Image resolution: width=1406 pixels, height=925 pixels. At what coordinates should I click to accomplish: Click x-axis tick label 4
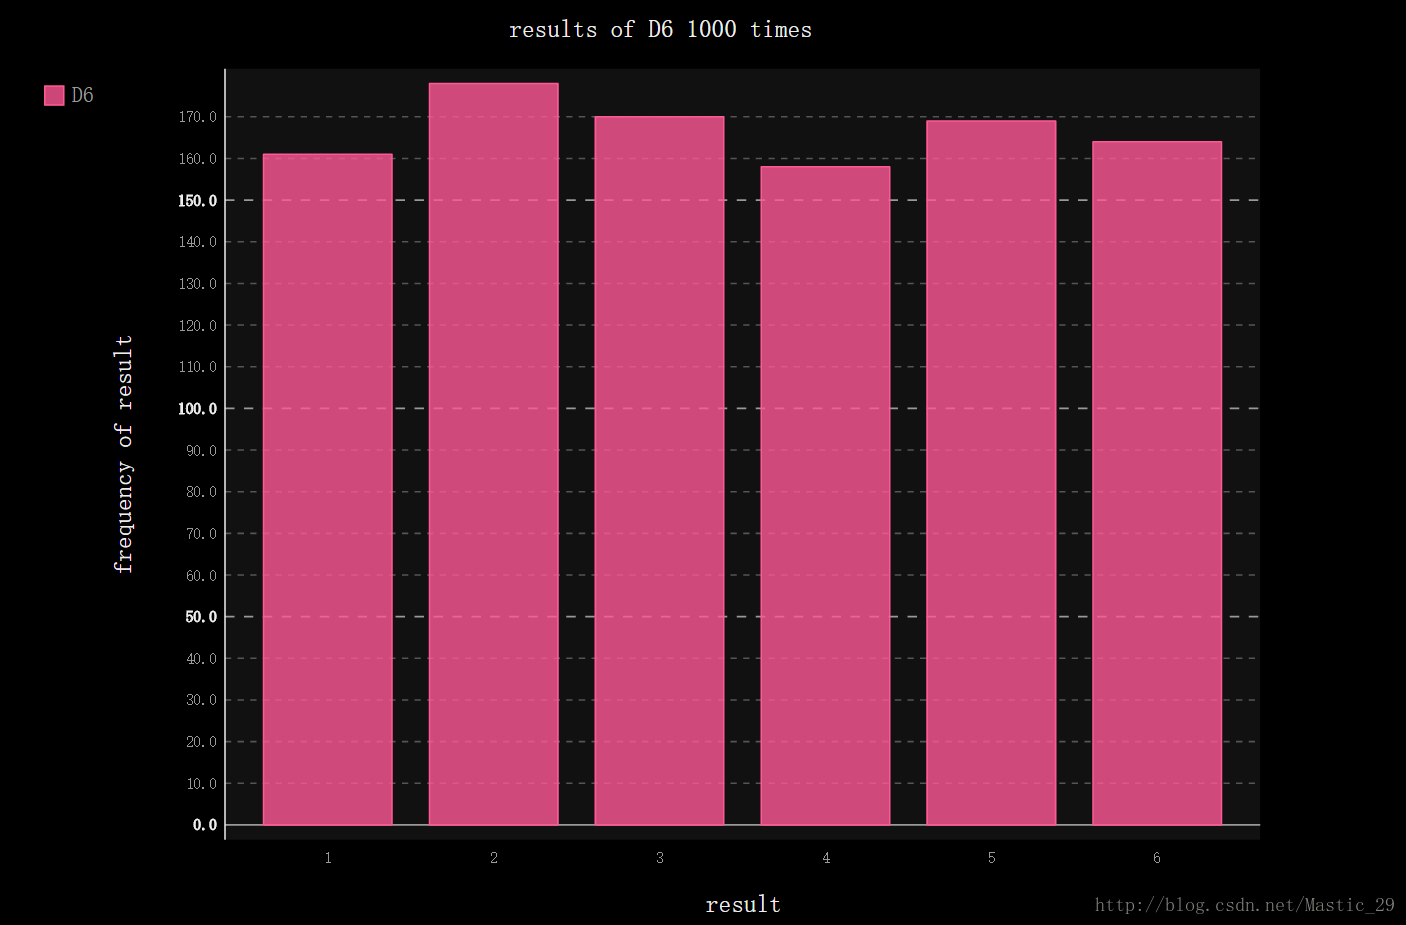[x=826, y=858]
